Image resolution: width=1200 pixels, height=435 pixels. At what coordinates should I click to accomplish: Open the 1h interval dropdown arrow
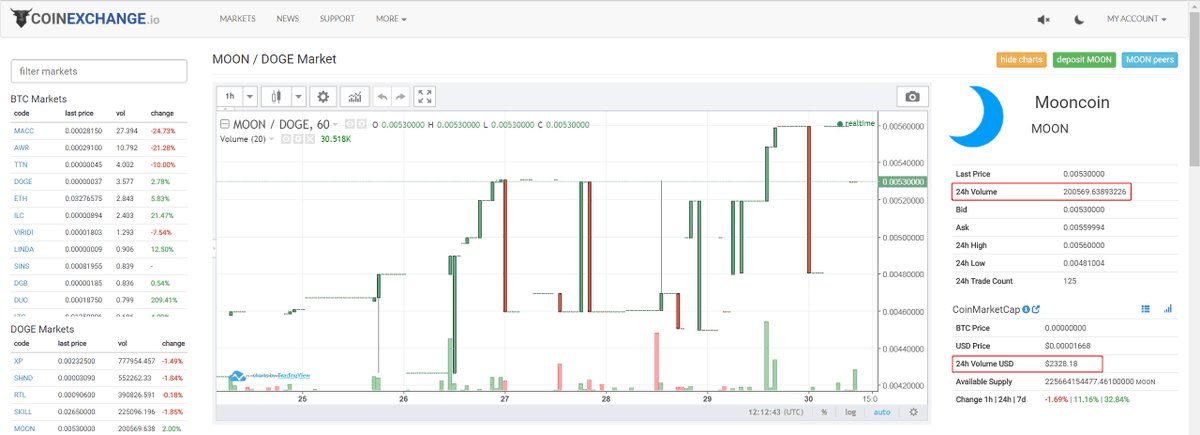(249, 96)
